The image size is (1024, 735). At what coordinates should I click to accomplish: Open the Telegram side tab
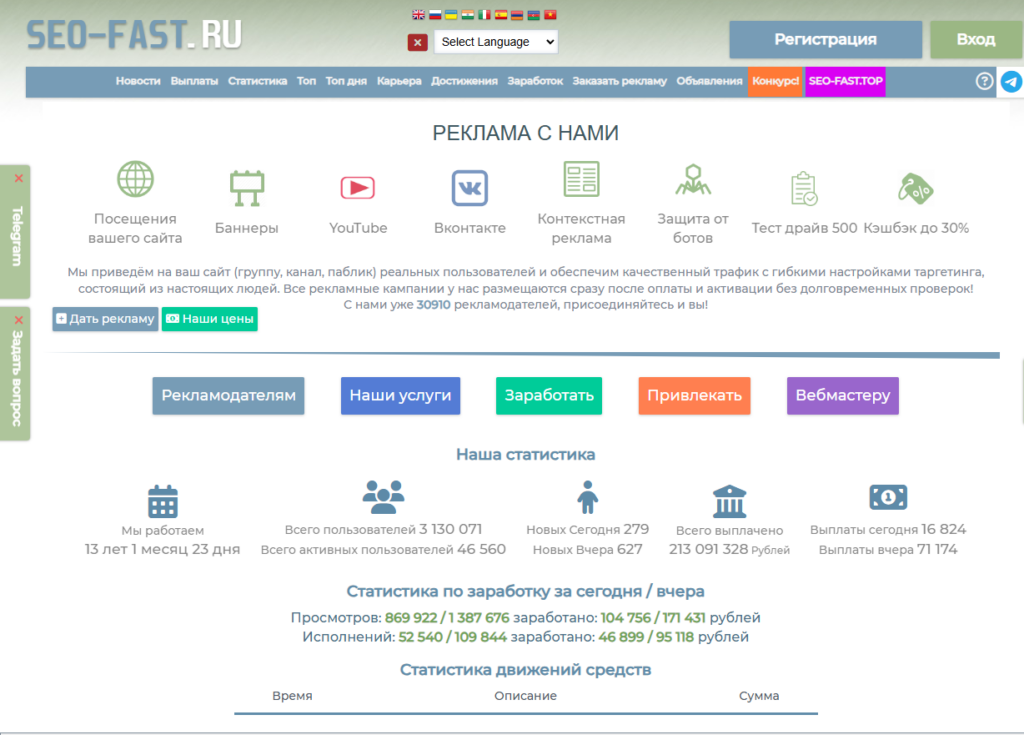click(x=17, y=237)
